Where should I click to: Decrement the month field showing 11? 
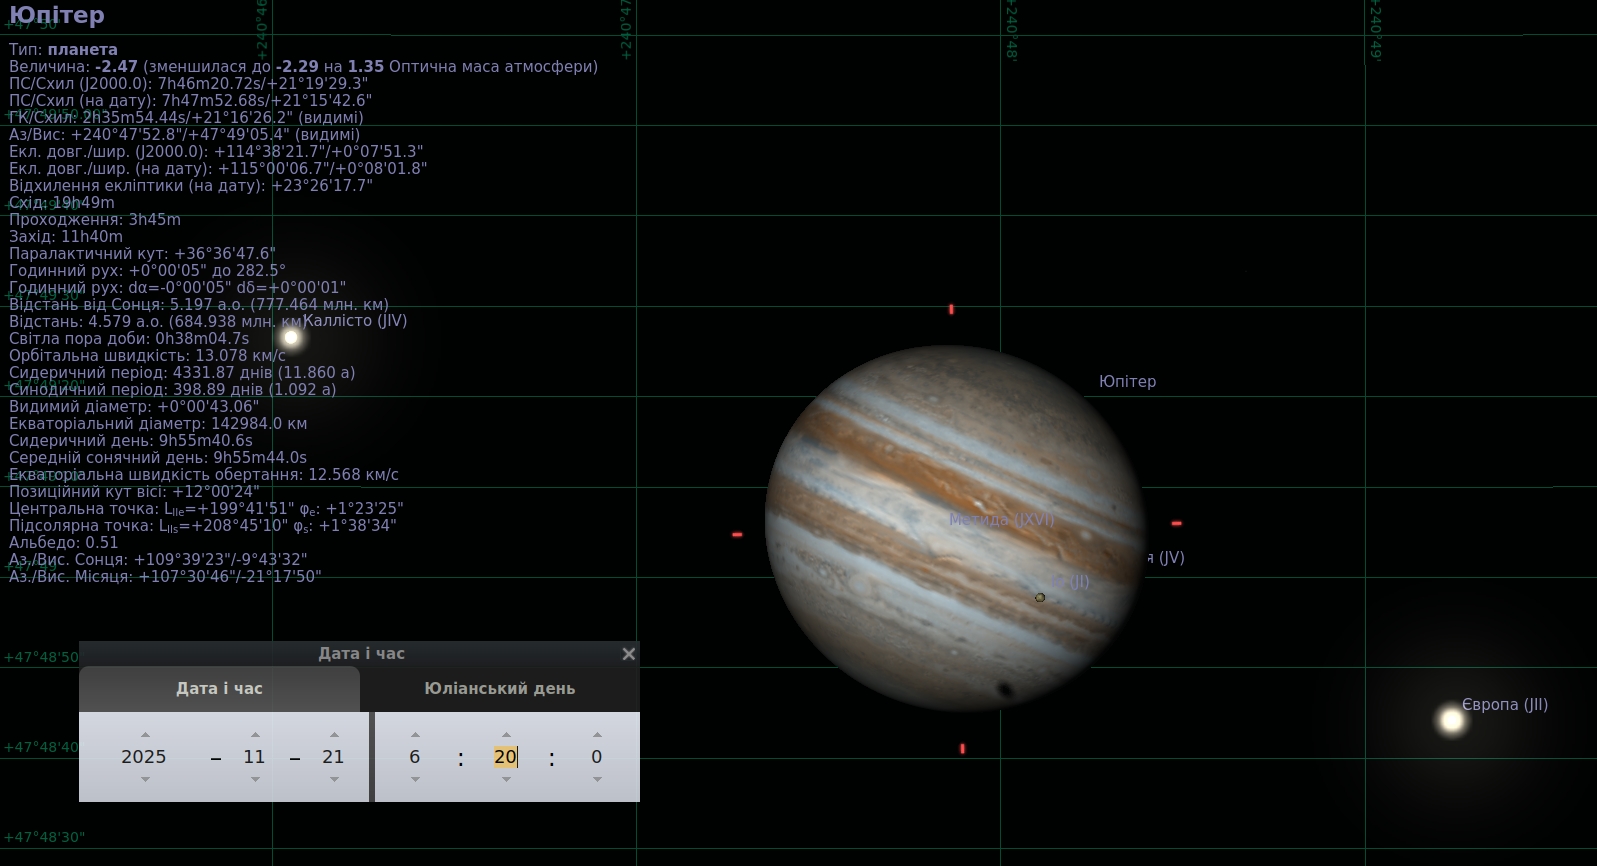click(x=255, y=779)
